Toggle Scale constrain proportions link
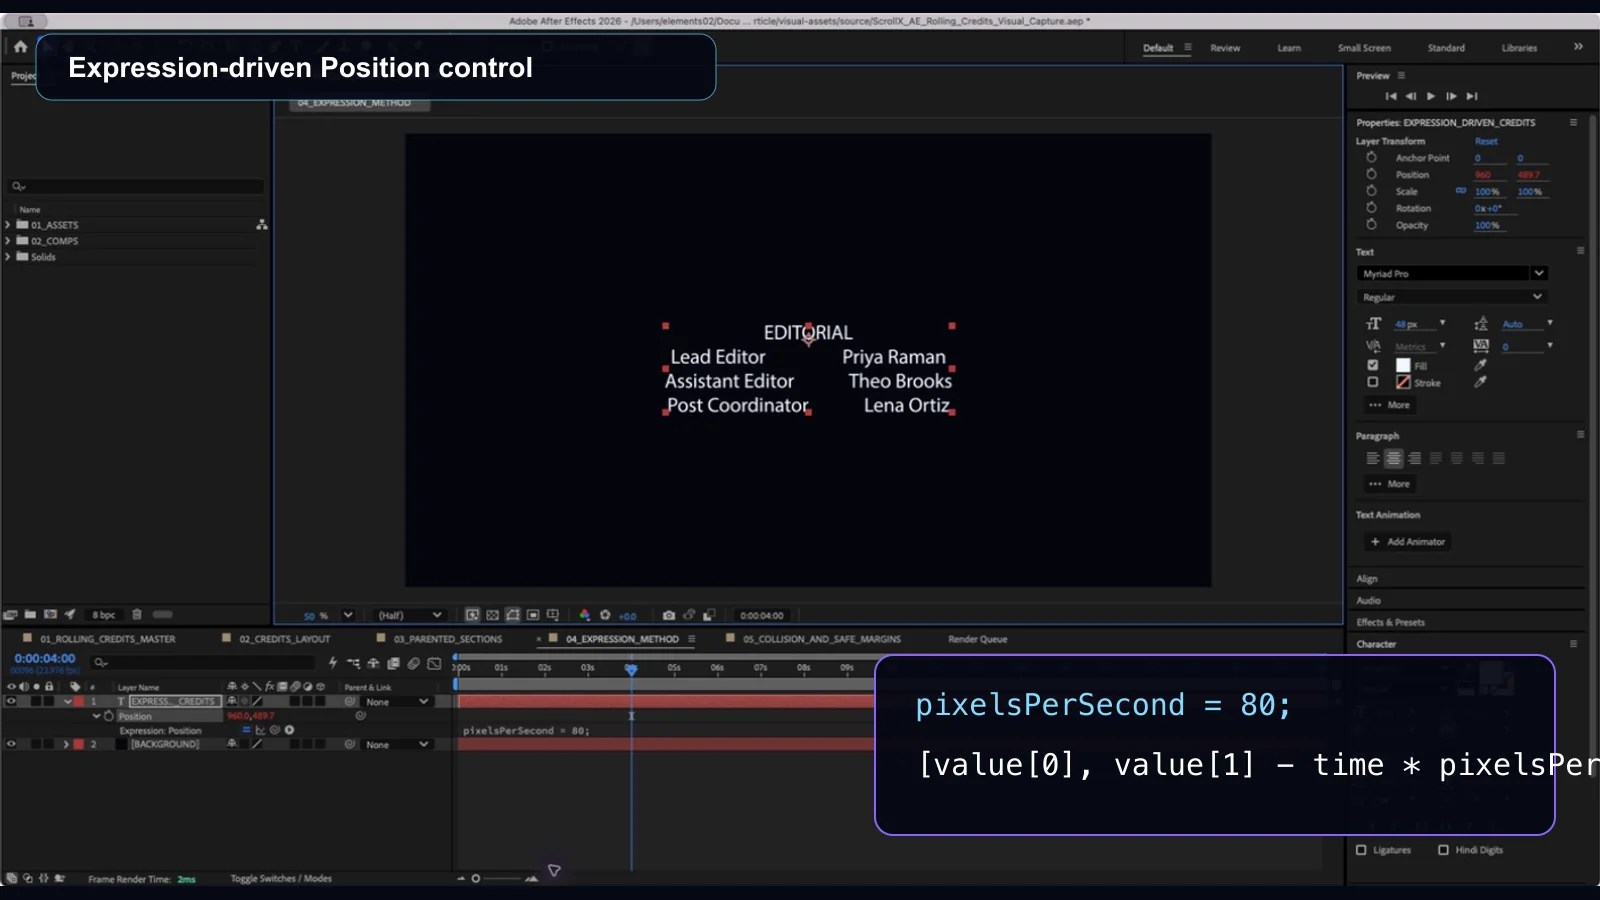This screenshot has height=900, width=1600. pos(1461,191)
